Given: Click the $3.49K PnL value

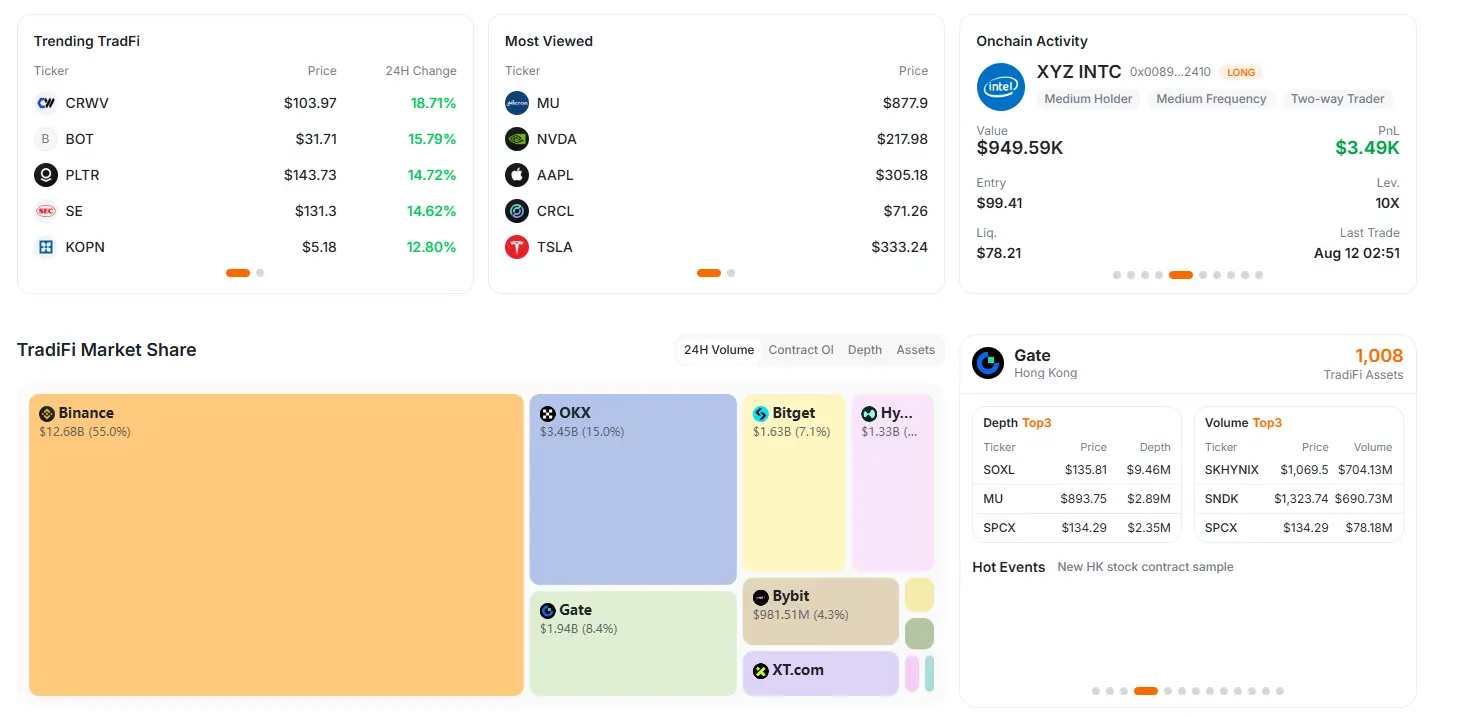Looking at the screenshot, I should (1367, 148).
